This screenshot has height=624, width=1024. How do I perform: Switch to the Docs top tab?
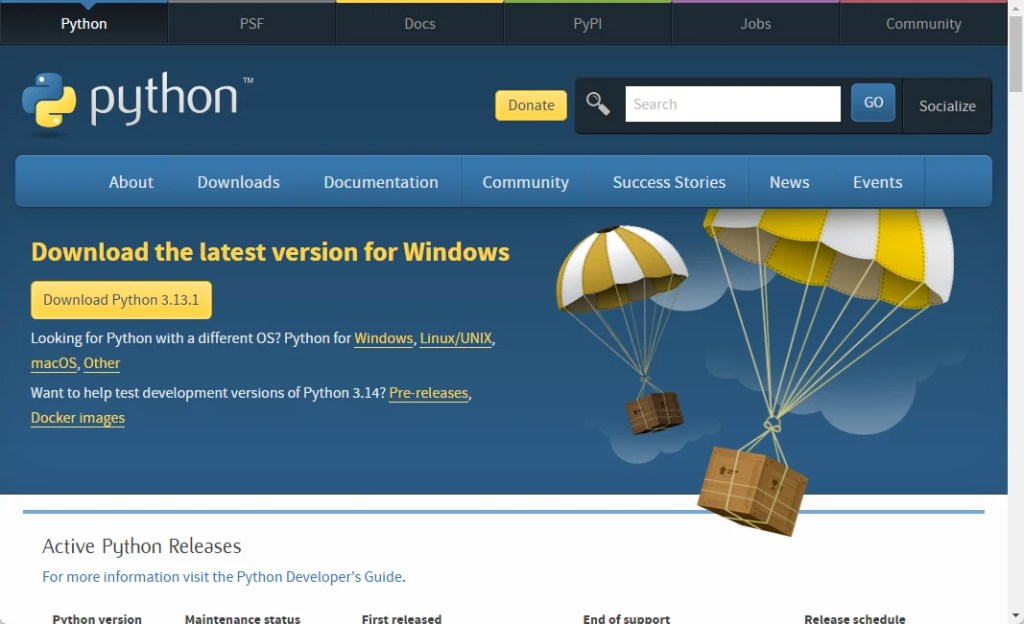pyautogui.click(x=420, y=24)
